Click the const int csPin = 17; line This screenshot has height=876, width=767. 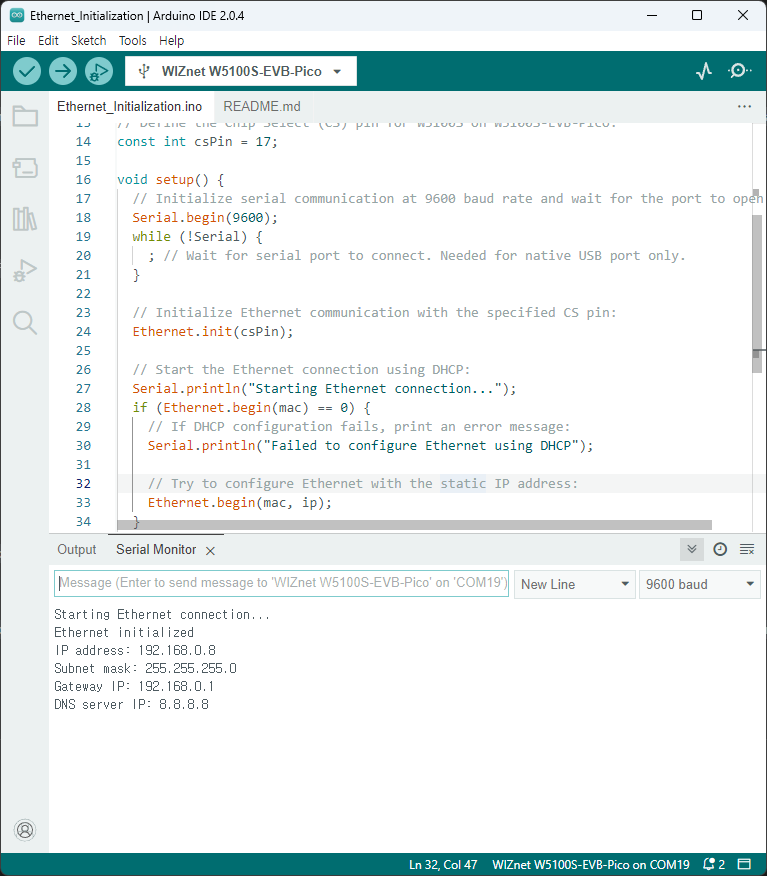(x=197, y=141)
